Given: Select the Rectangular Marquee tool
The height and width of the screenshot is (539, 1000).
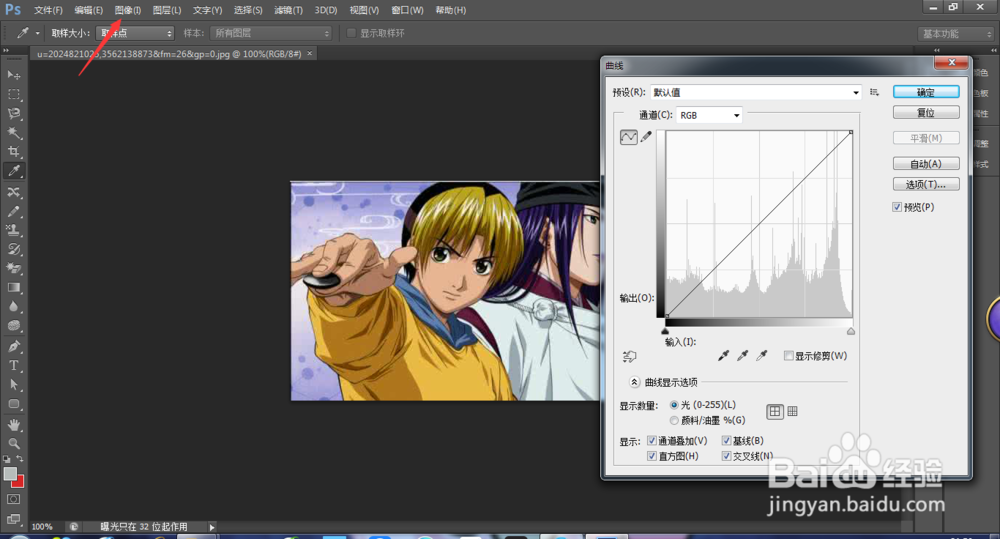Looking at the screenshot, I should [13, 94].
